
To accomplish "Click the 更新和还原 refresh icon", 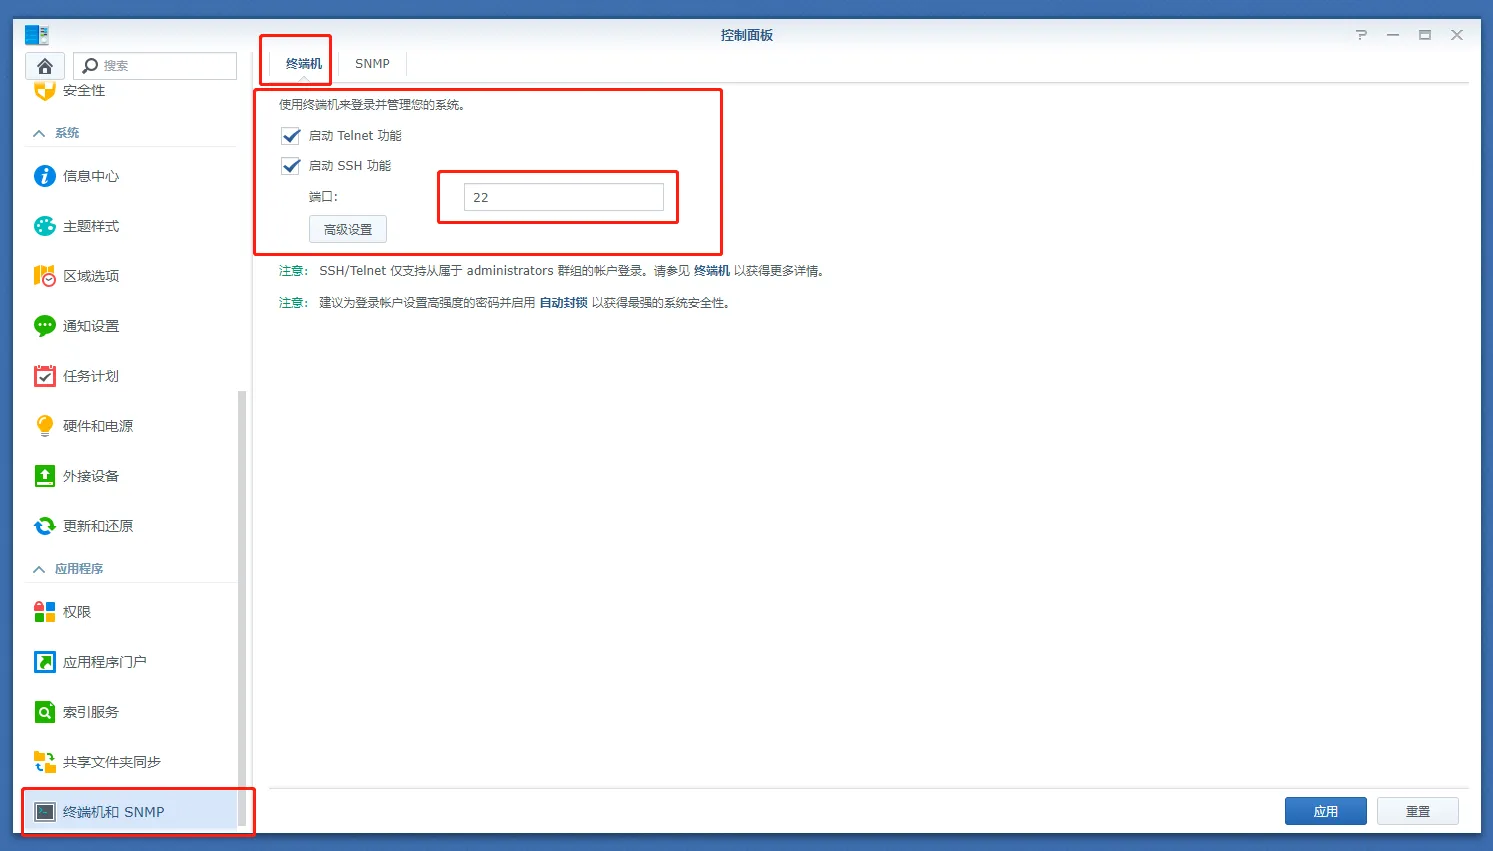I will point(45,526).
